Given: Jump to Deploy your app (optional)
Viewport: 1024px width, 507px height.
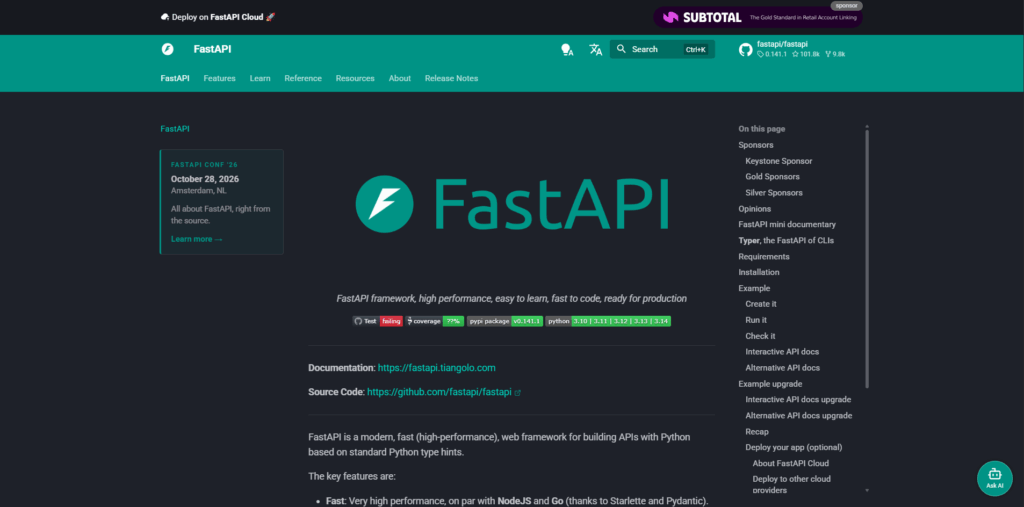Looking at the screenshot, I should pos(793,448).
